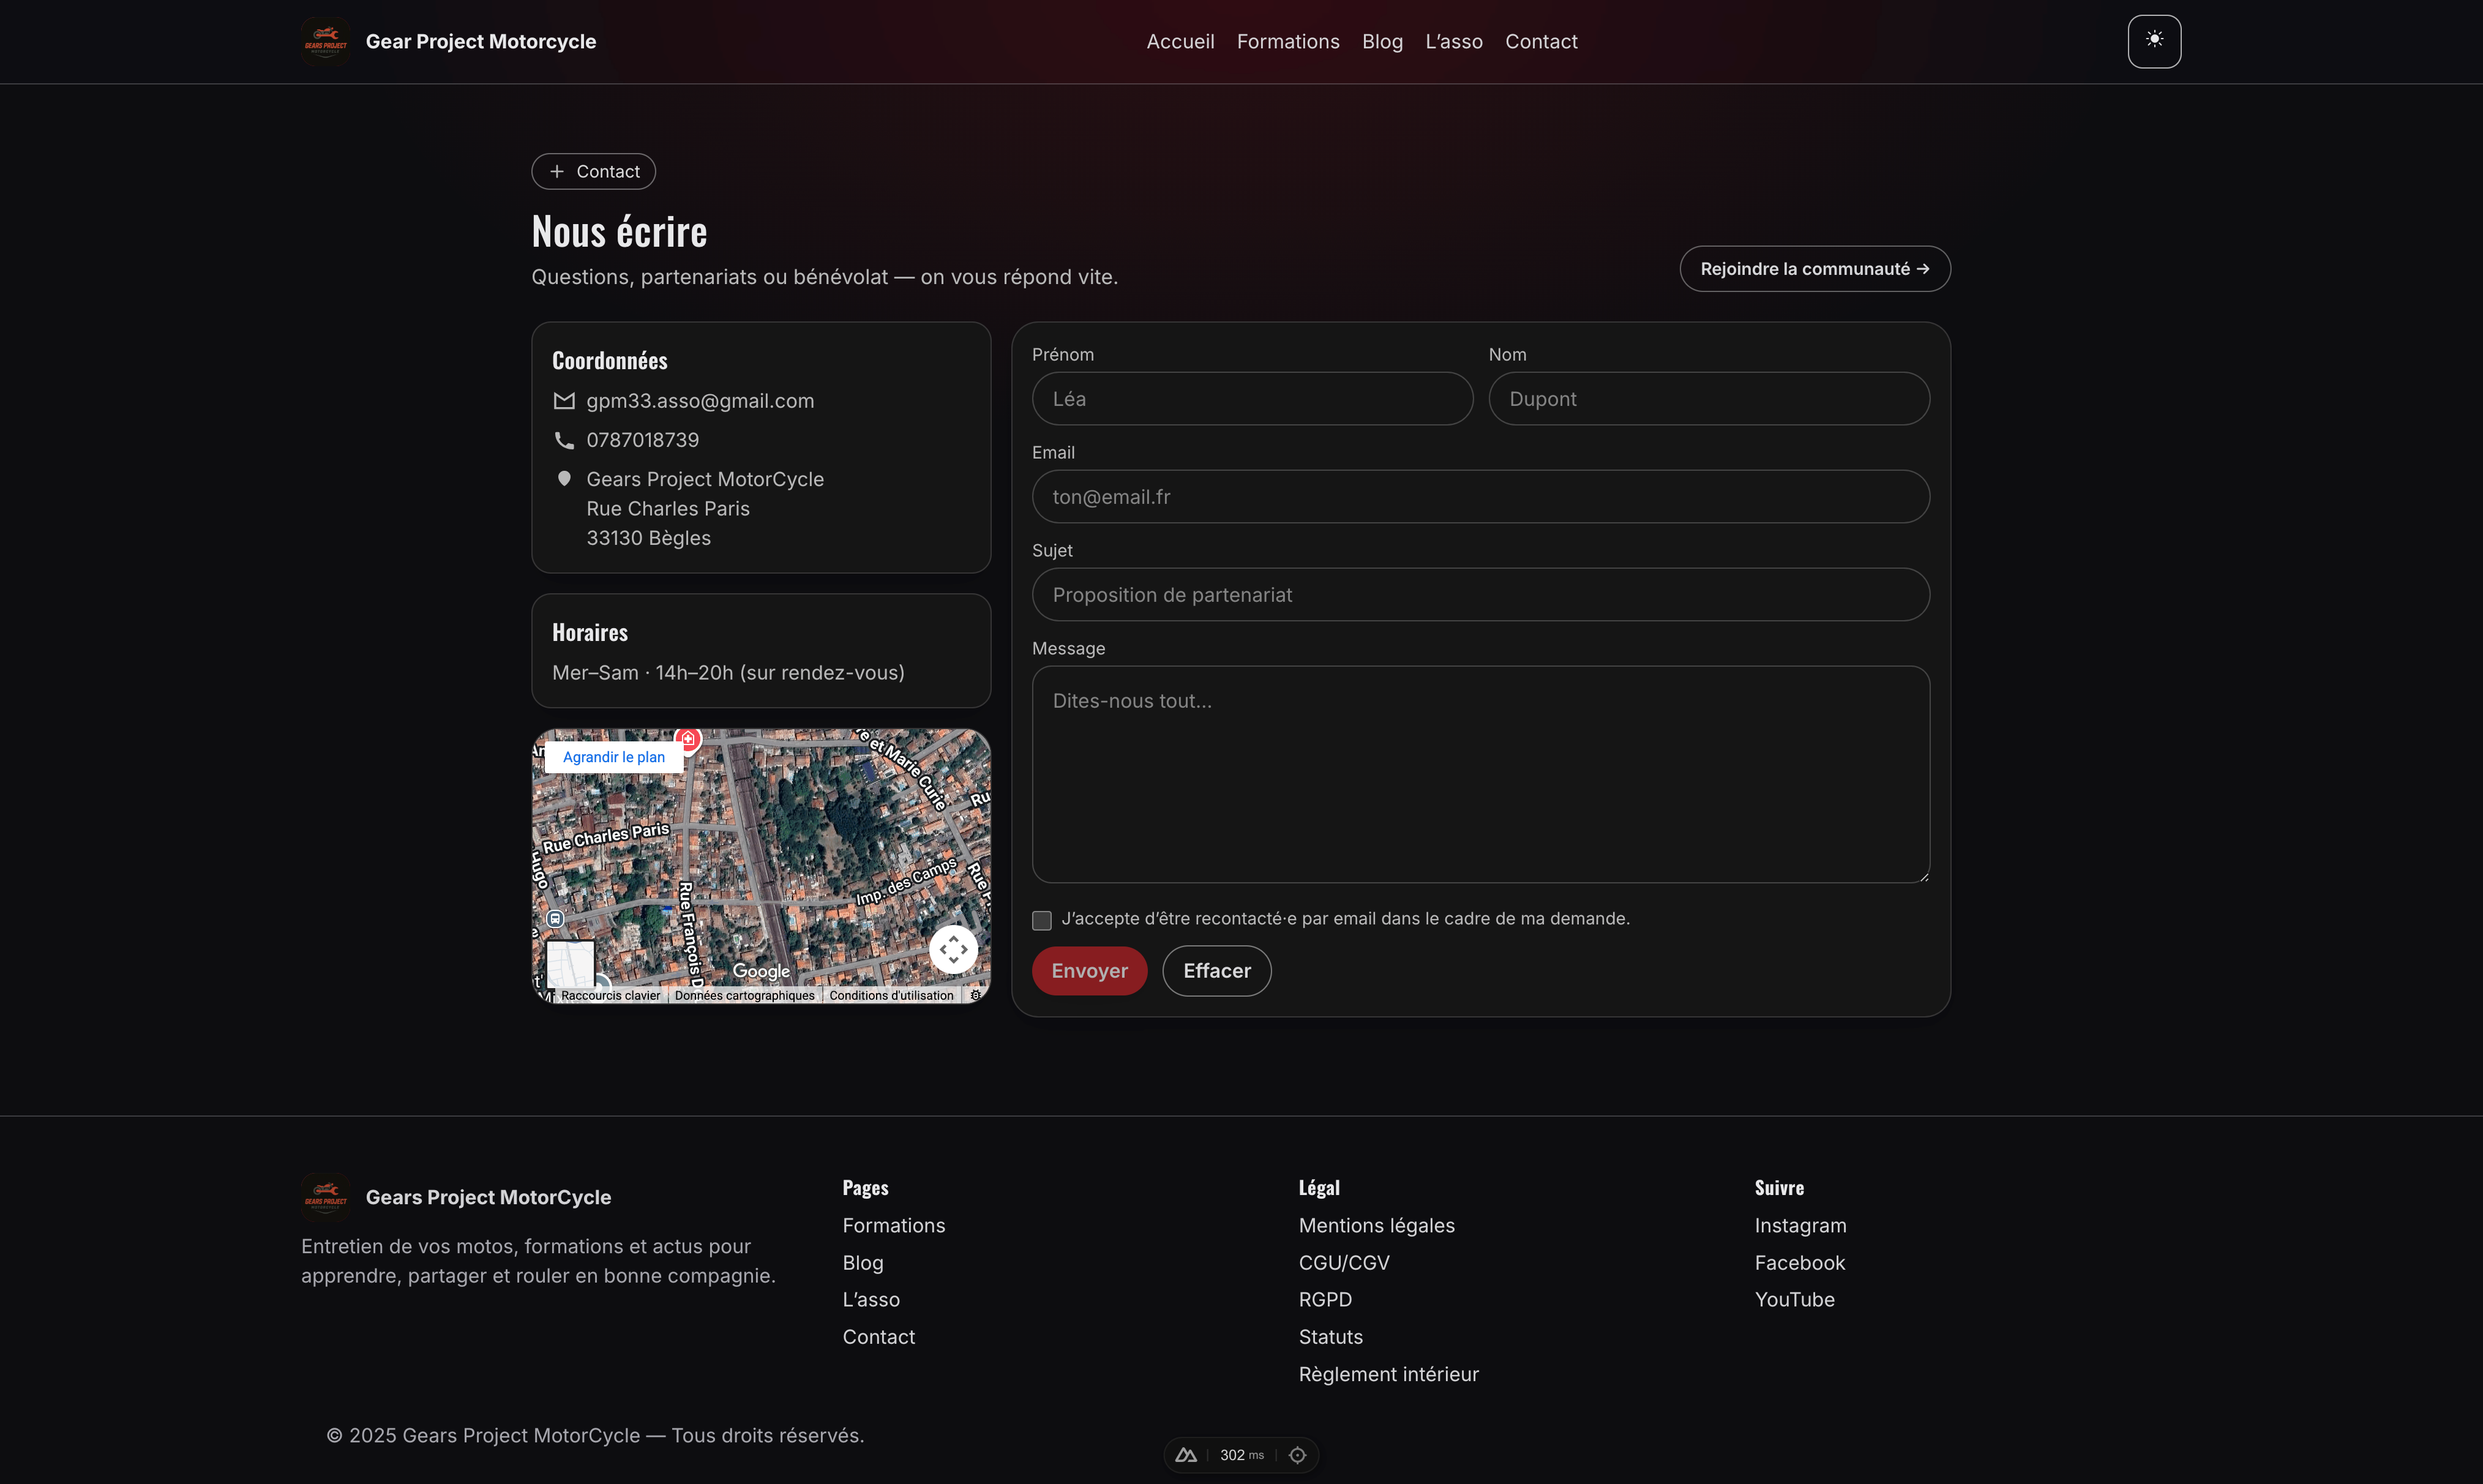
Task: Click into the Message text area
Action: tap(1480, 774)
